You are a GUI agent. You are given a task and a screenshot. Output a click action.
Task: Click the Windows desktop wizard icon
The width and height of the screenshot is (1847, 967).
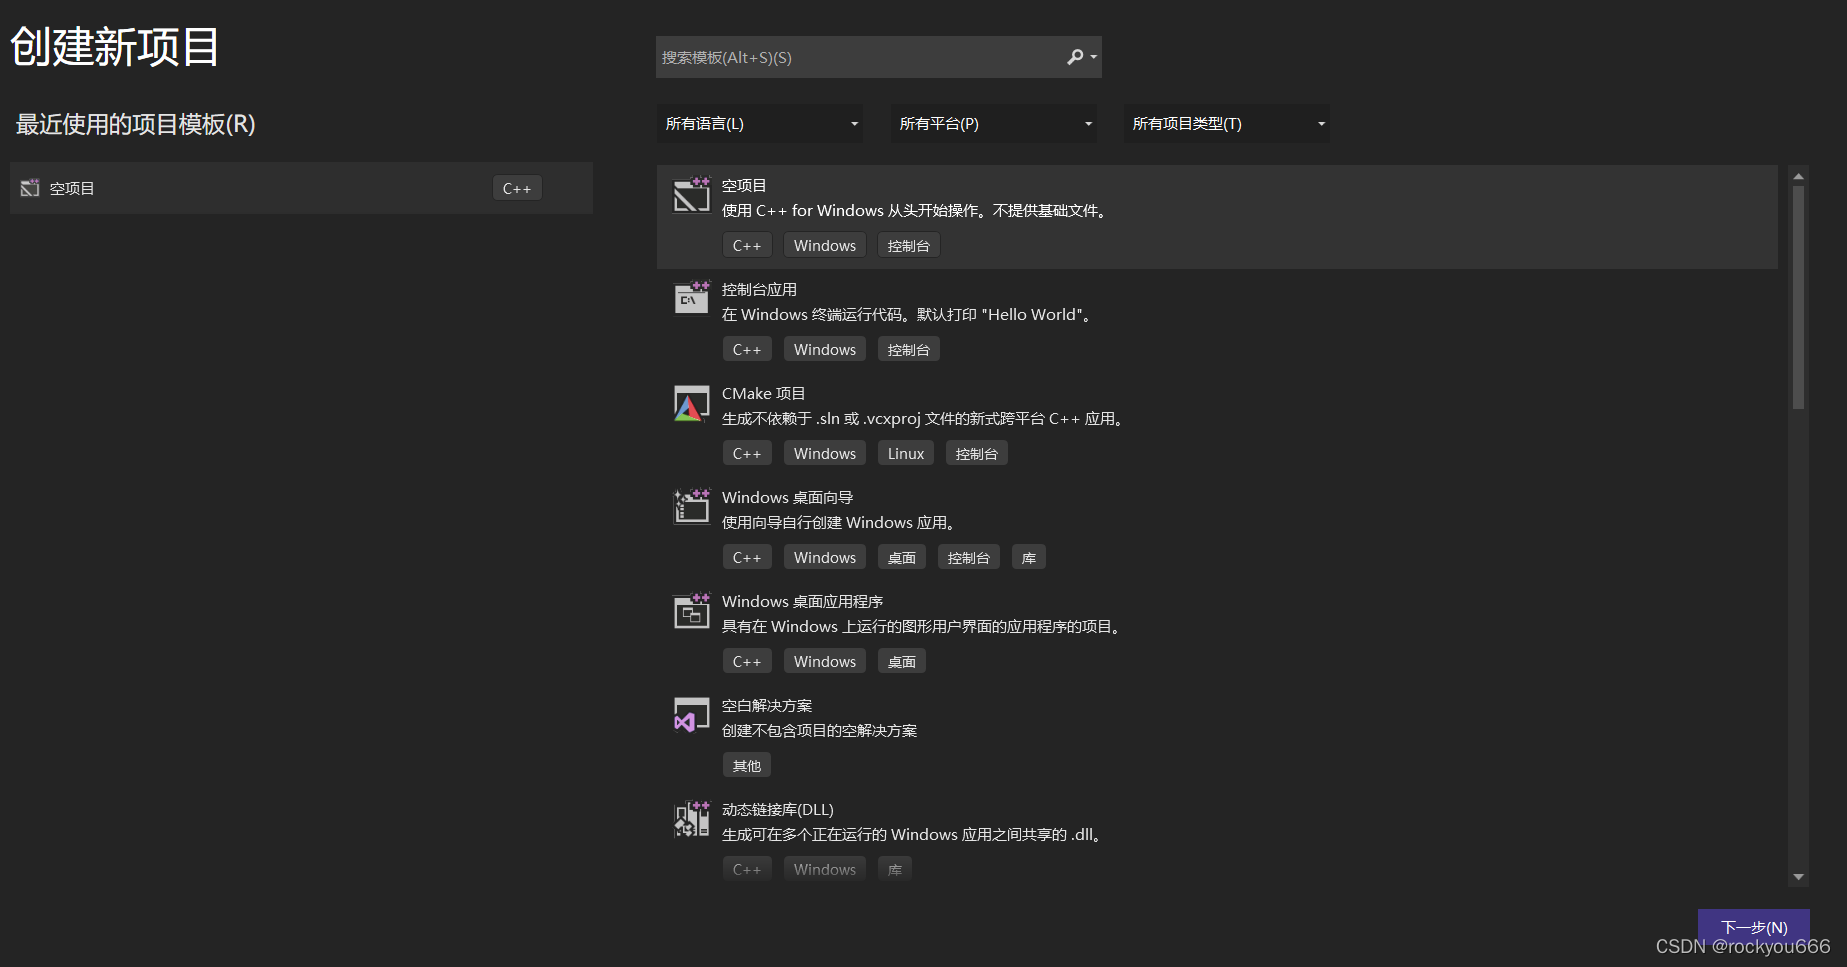coord(691,506)
